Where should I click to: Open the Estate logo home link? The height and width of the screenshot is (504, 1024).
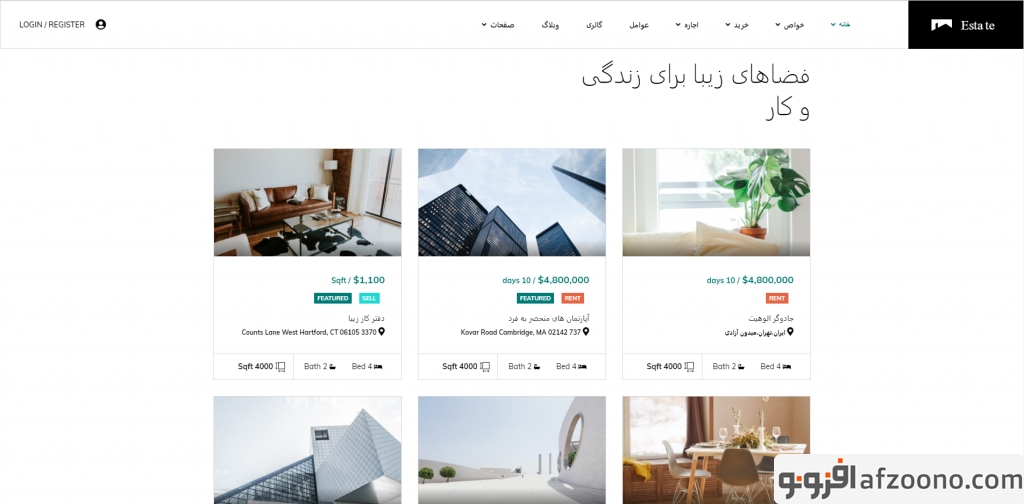[x=963, y=25]
